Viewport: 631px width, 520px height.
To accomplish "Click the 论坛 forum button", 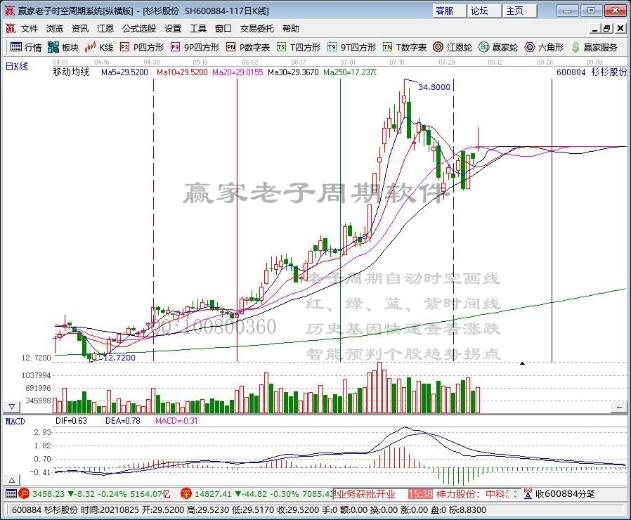I will (x=485, y=10).
